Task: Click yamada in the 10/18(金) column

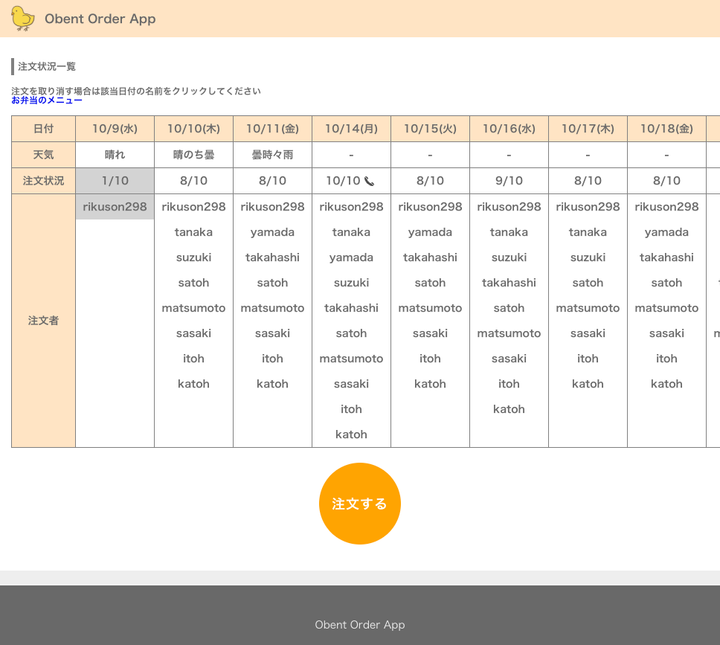Action: 667,232
